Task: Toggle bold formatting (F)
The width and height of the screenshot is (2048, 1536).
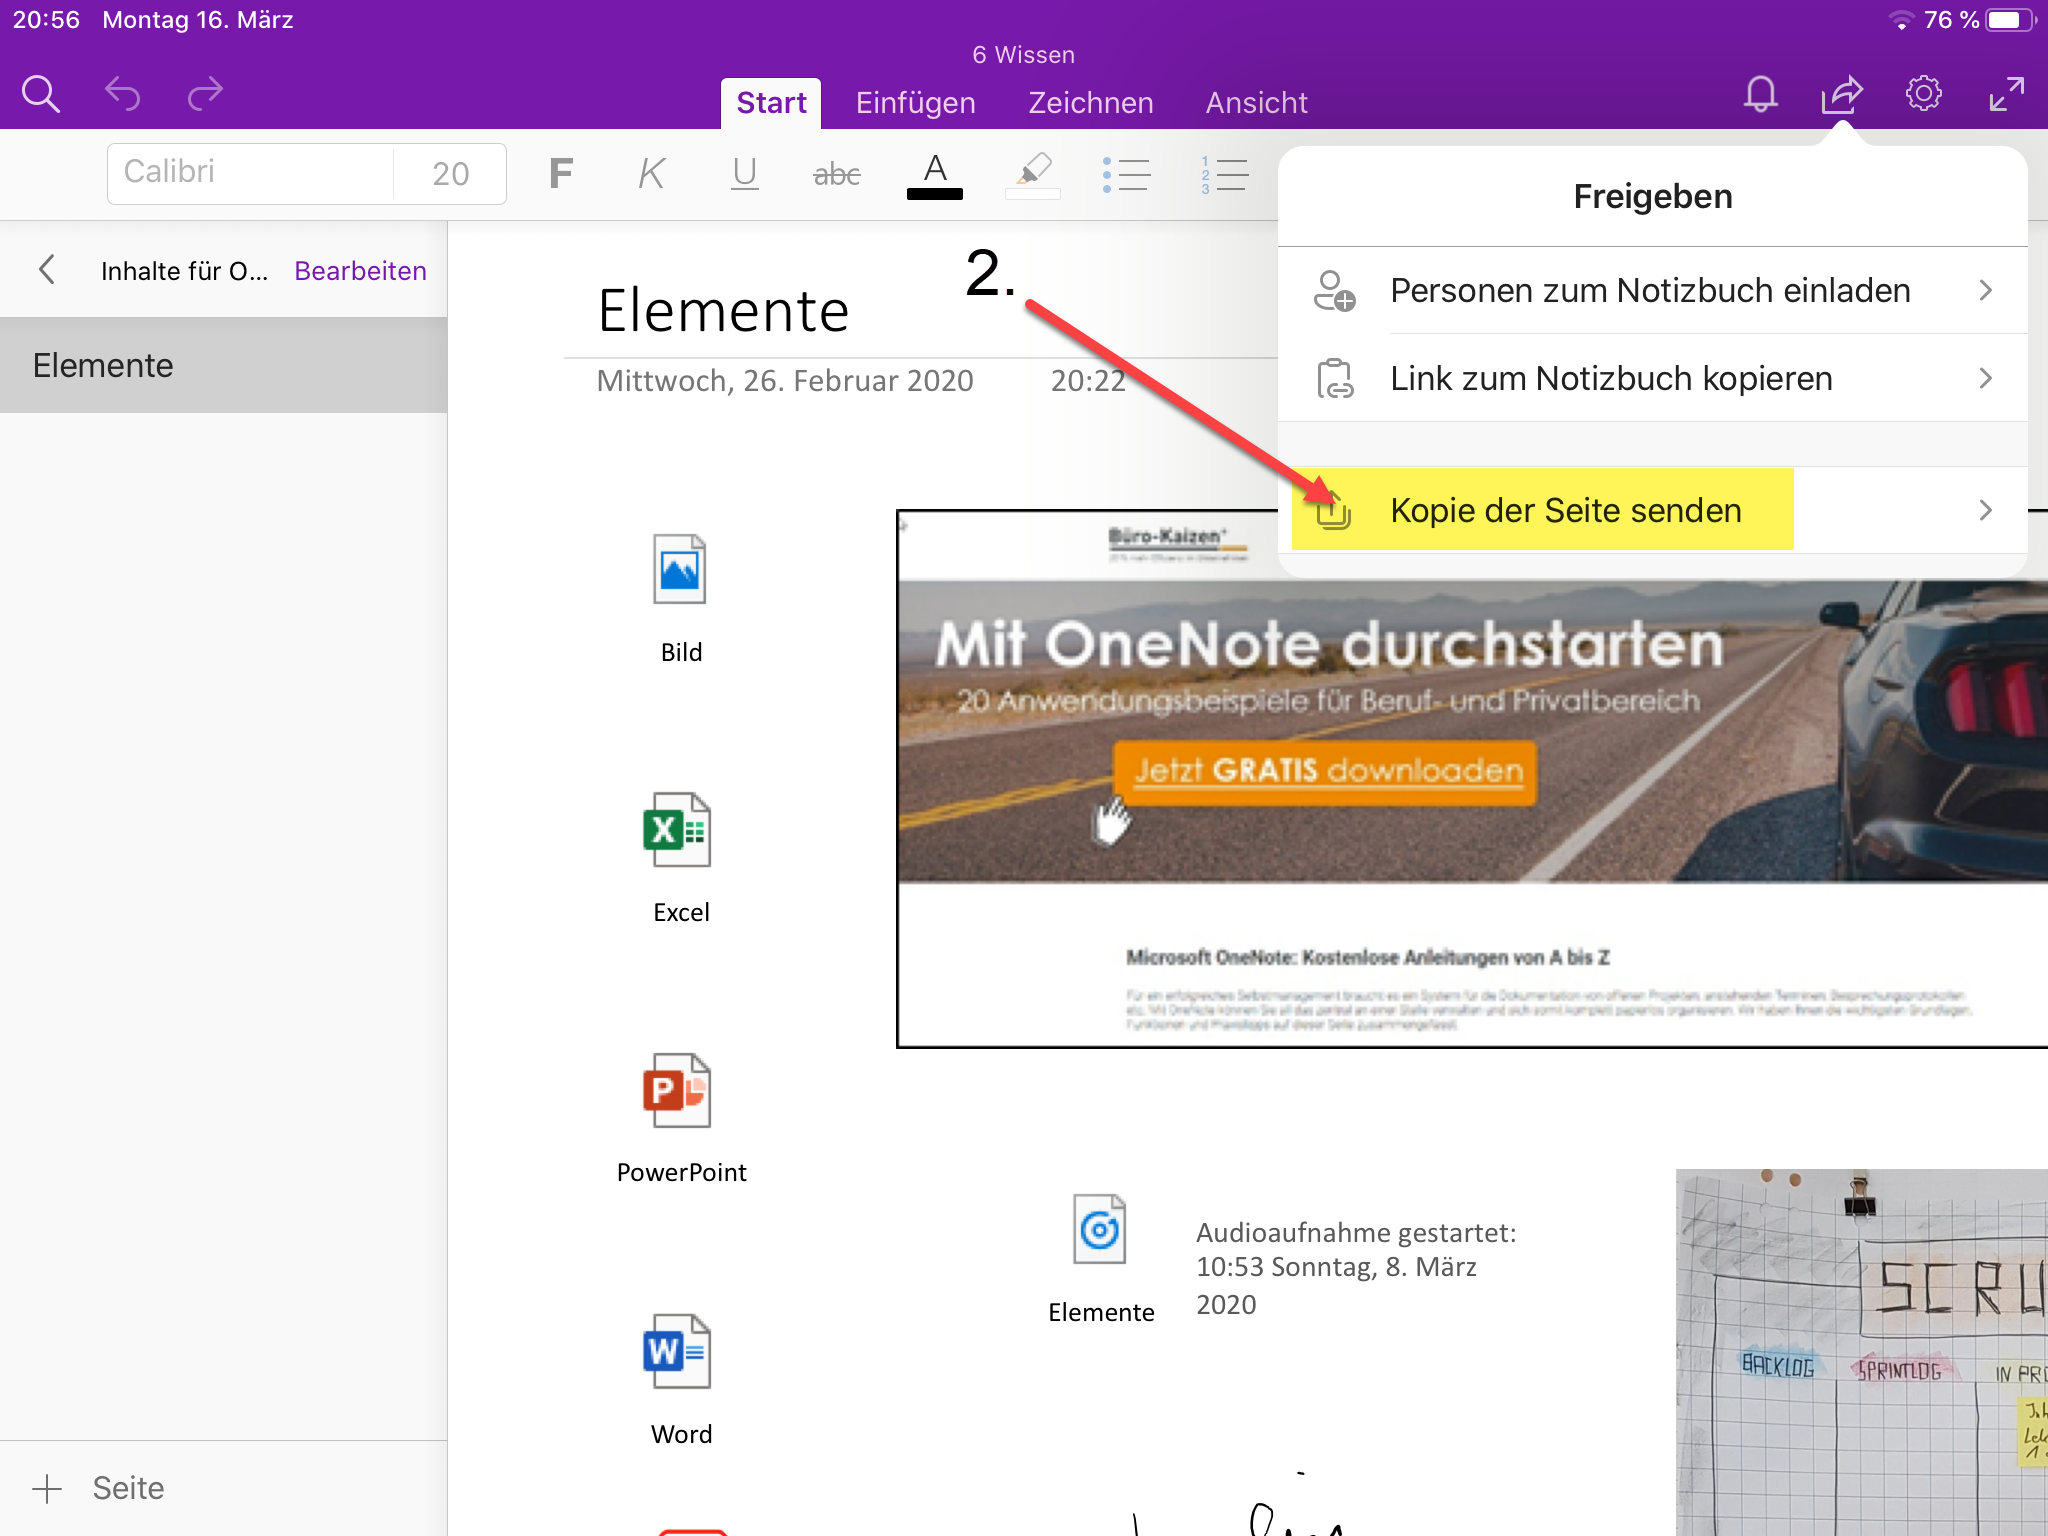Action: click(561, 174)
